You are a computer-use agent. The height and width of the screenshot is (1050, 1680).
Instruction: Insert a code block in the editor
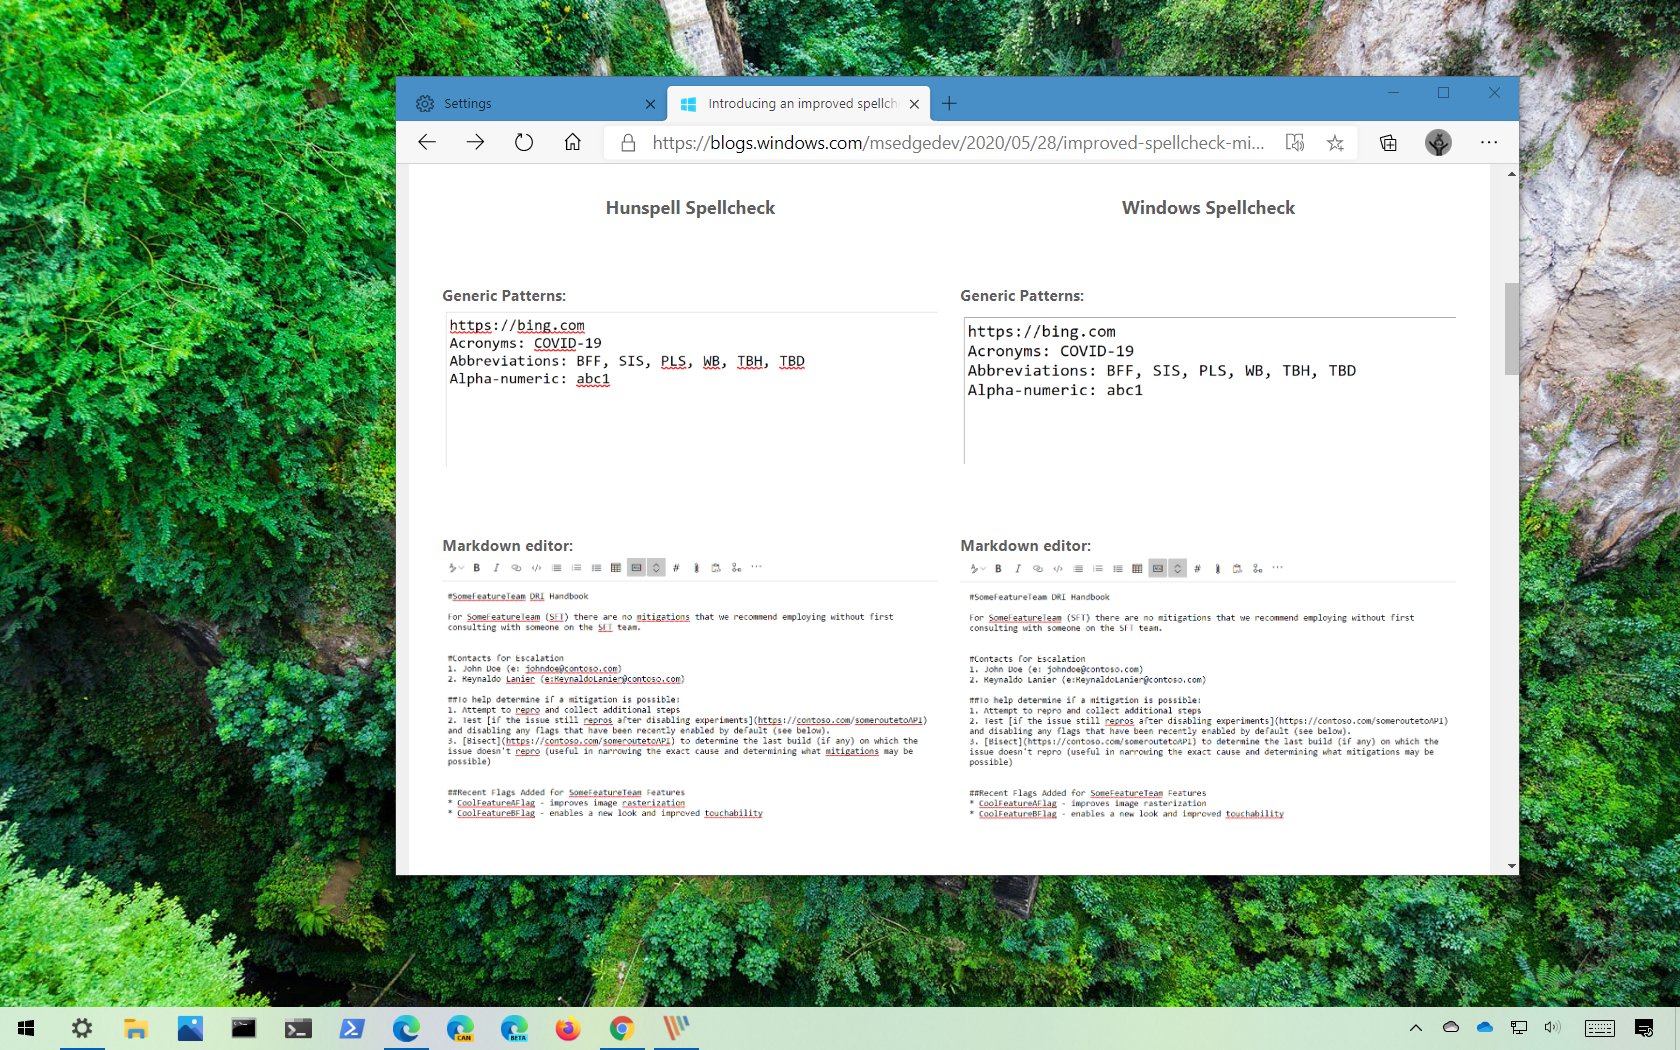pos(536,568)
